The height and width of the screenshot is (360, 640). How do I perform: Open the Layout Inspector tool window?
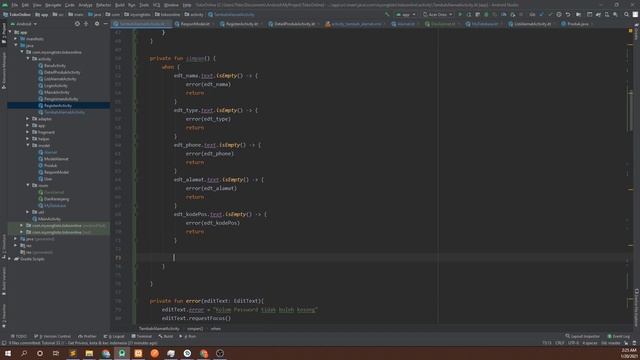click(582, 336)
